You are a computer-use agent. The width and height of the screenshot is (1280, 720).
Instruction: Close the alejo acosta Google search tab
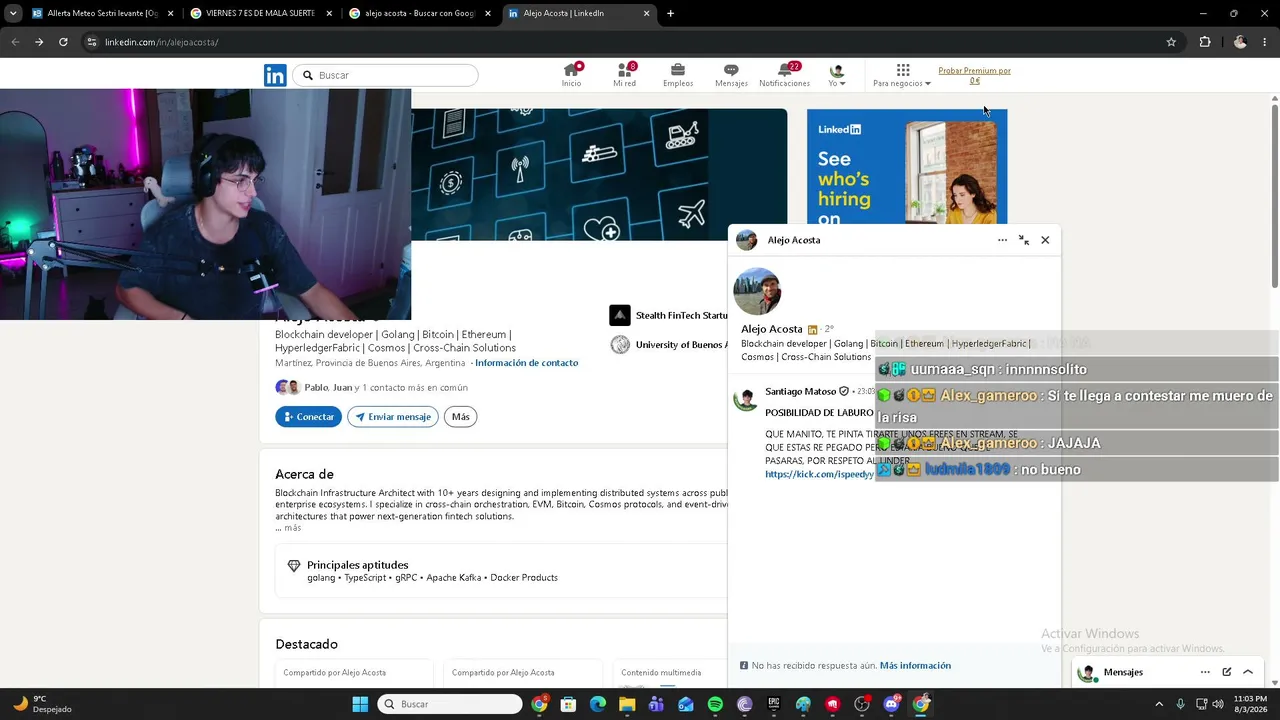pyautogui.click(x=488, y=14)
